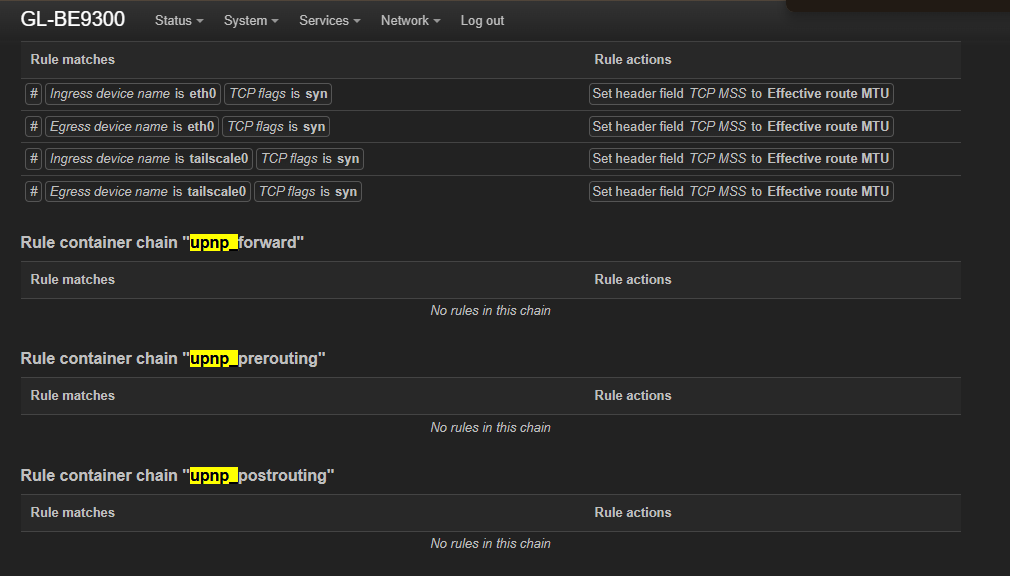Open the Services dropdown menu
The height and width of the screenshot is (576, 1010).
pos(329,21)
